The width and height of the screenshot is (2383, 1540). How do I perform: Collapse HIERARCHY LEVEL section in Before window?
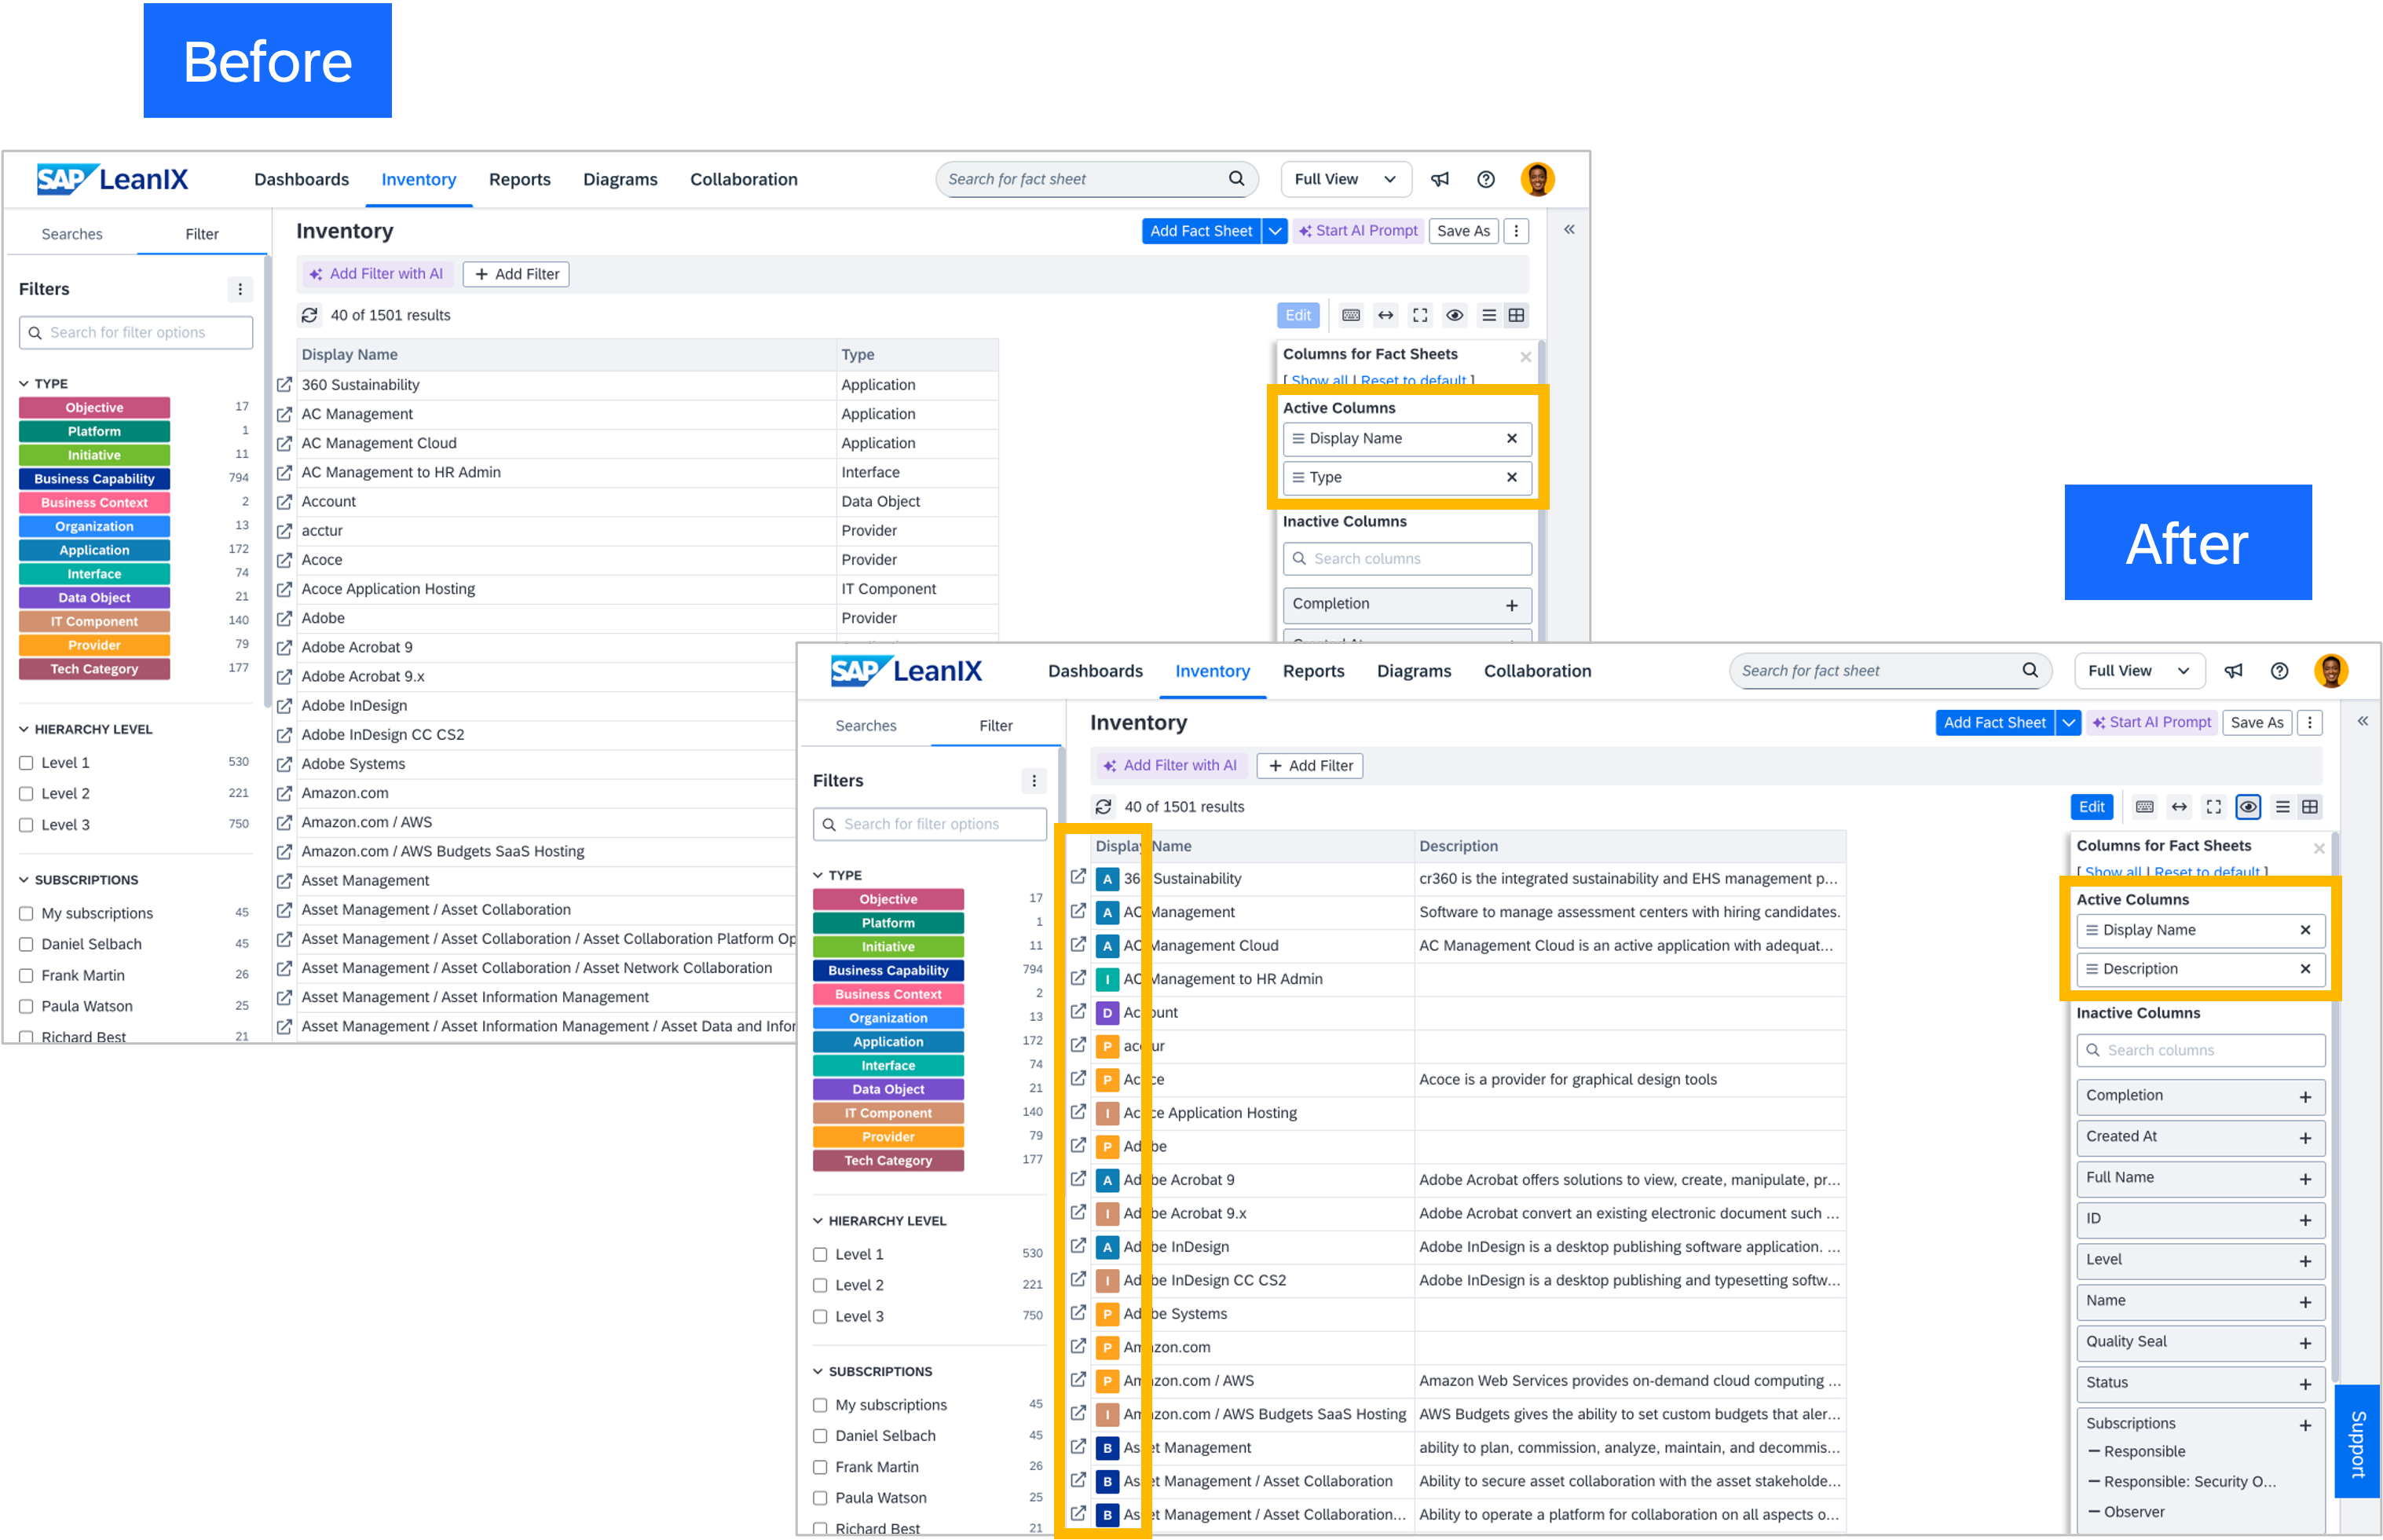pyautogui.click(x=24, y=729)
